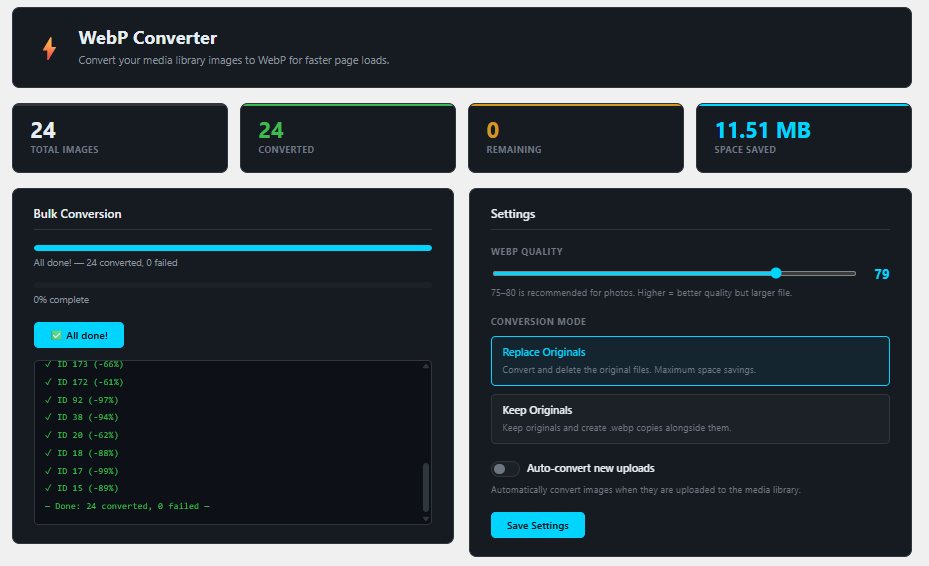929x566 pixels.
Task: Click the Auto-convert new uploads label
Action: point(590,468)
